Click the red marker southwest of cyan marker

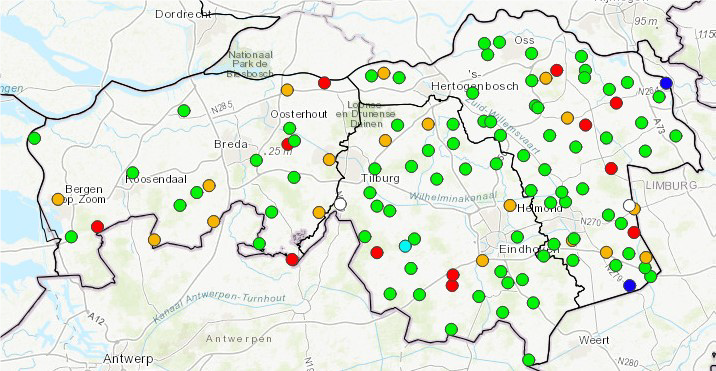(x=377, y=252)
